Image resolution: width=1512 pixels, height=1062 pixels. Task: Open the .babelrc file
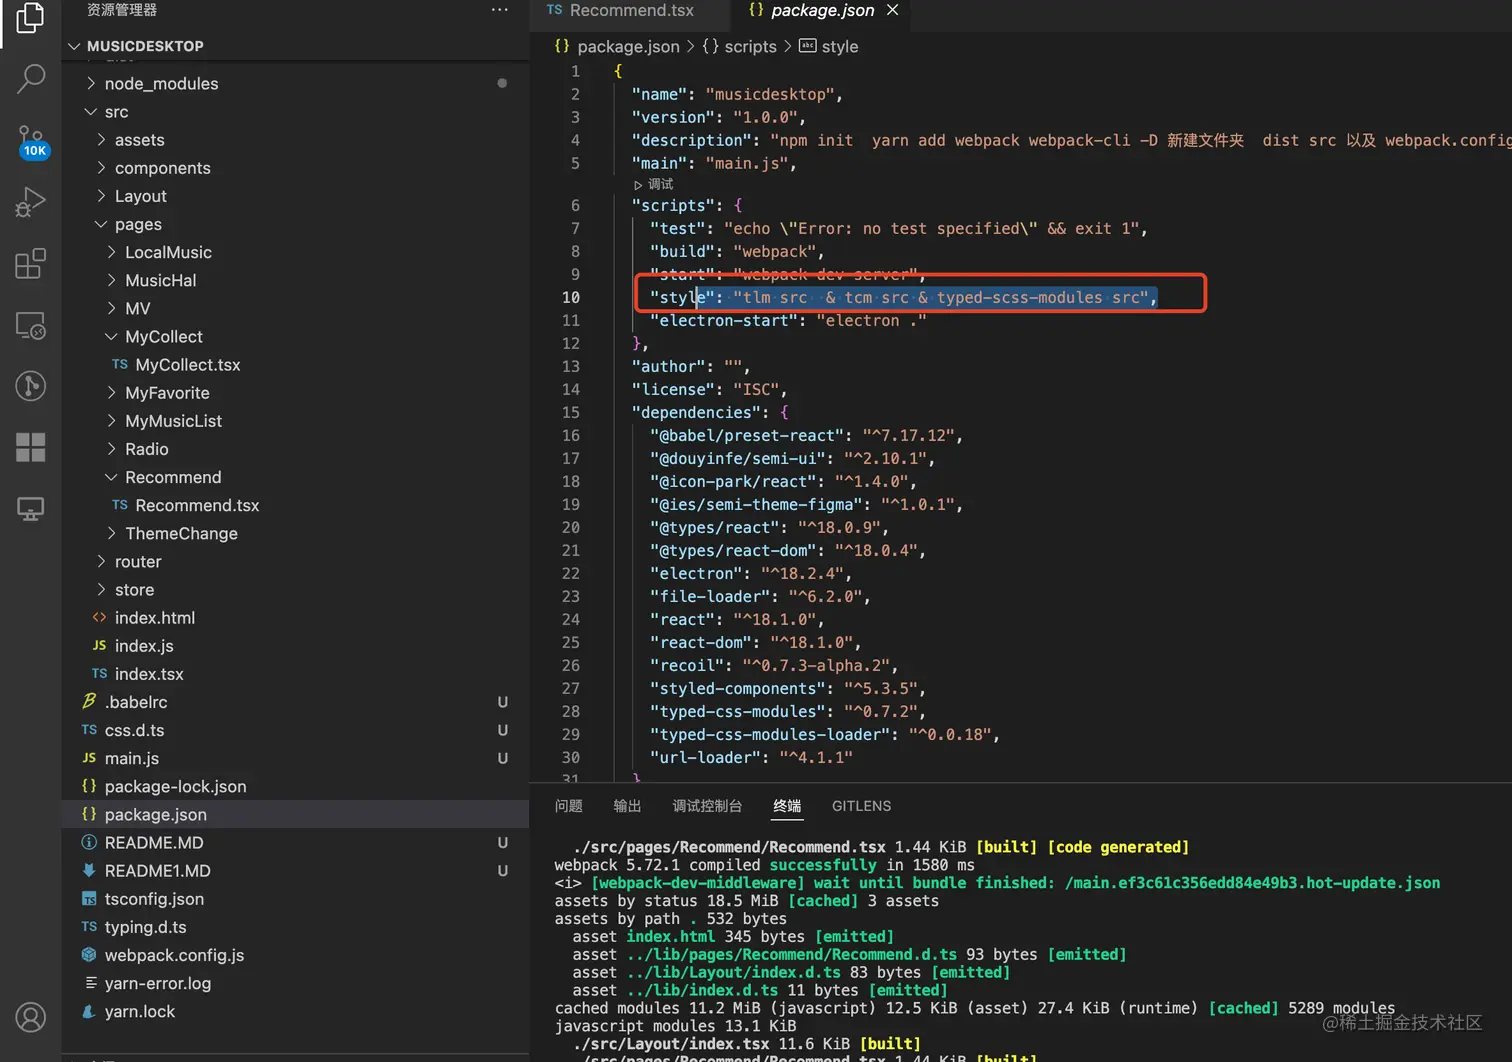pyautogui.click(x=295, y=702)
